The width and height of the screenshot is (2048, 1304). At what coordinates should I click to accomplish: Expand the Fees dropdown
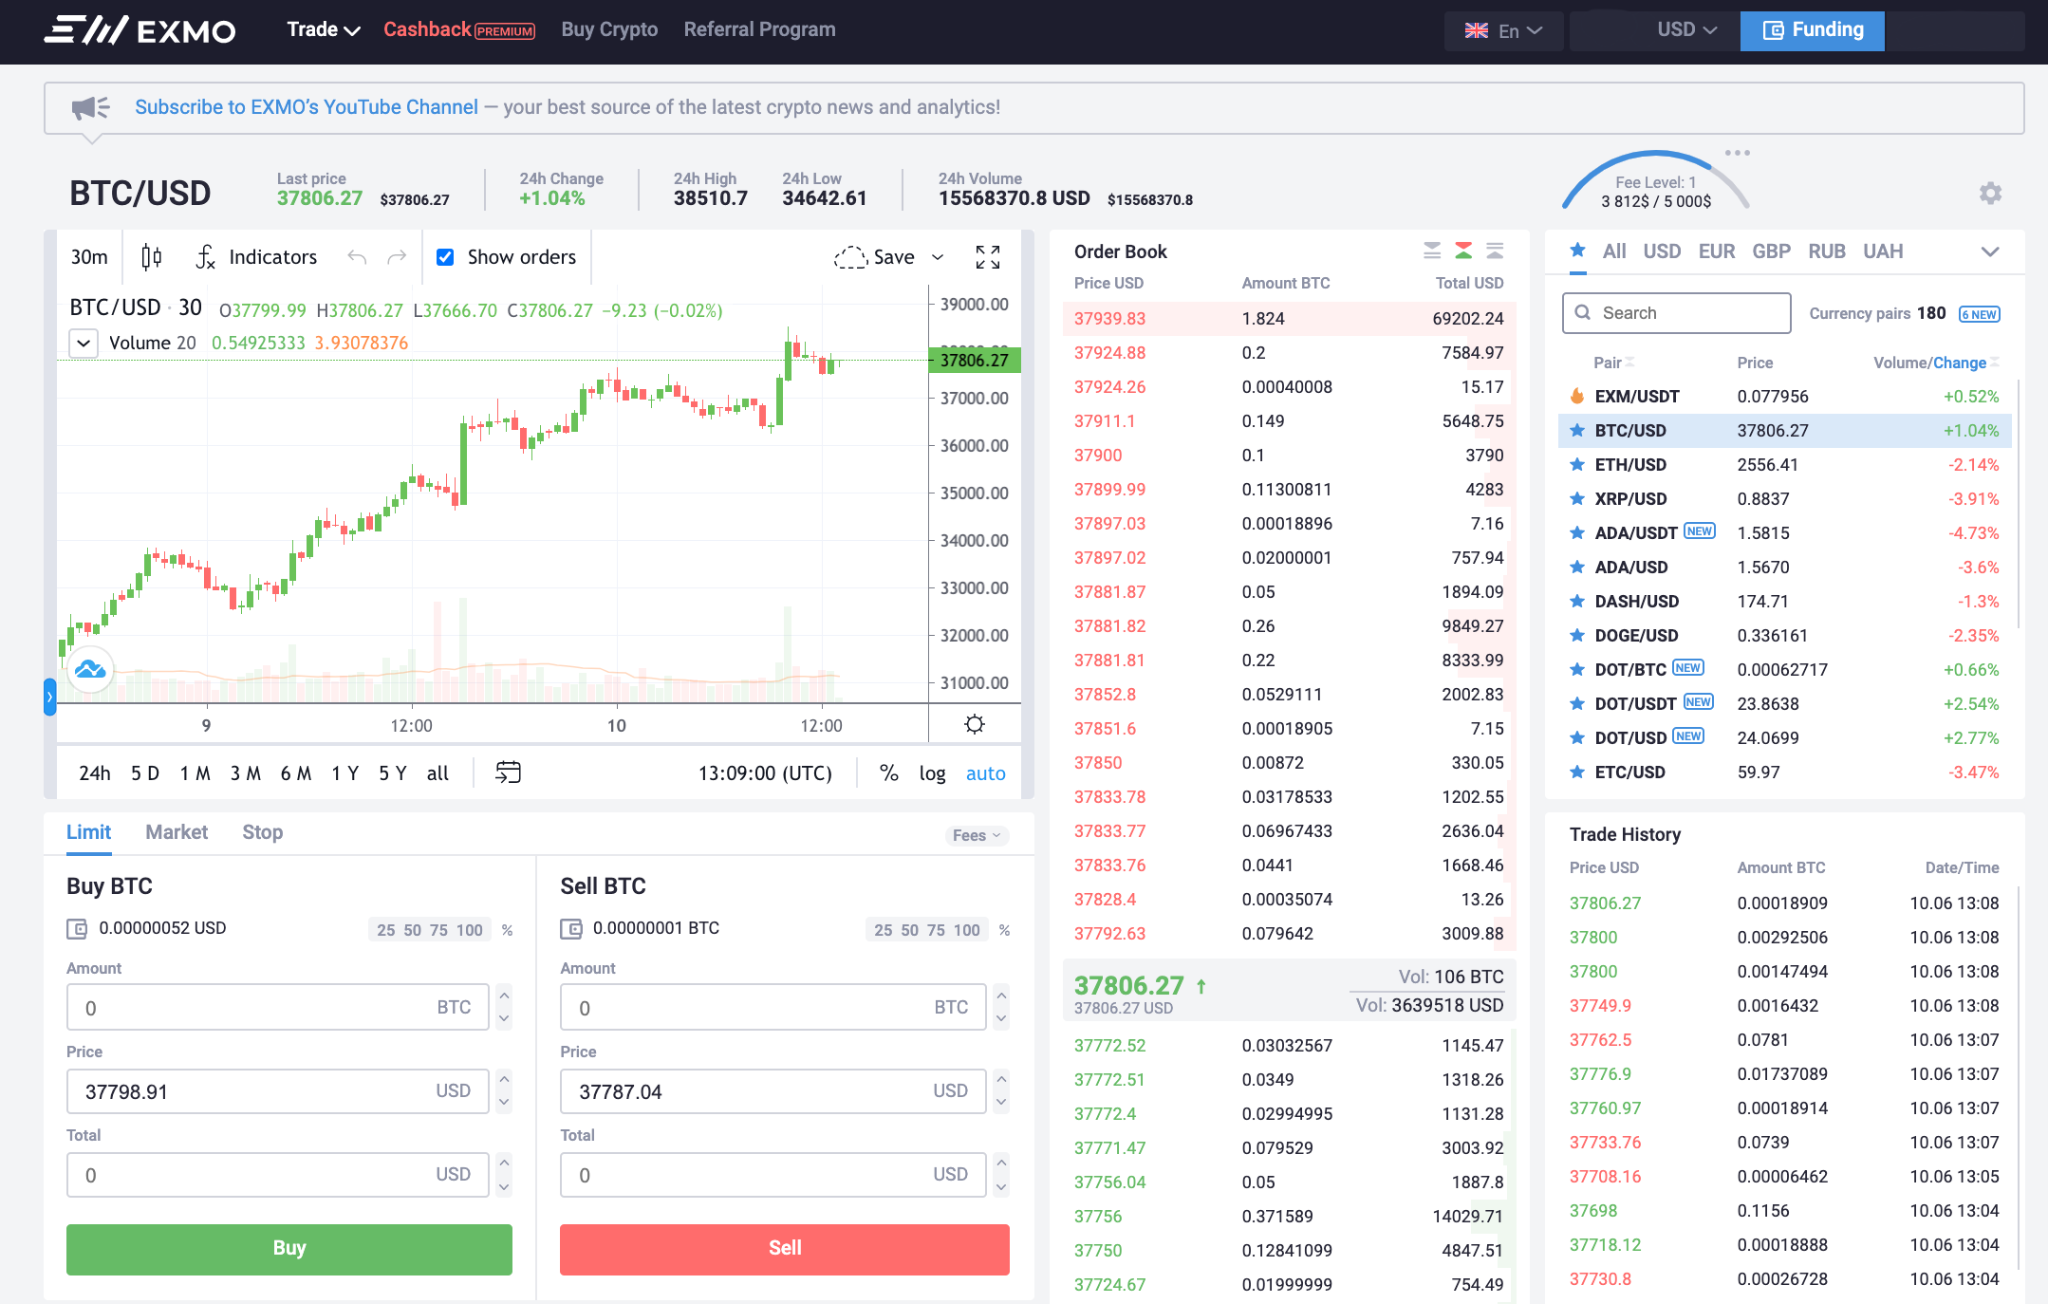coord(977,835)
